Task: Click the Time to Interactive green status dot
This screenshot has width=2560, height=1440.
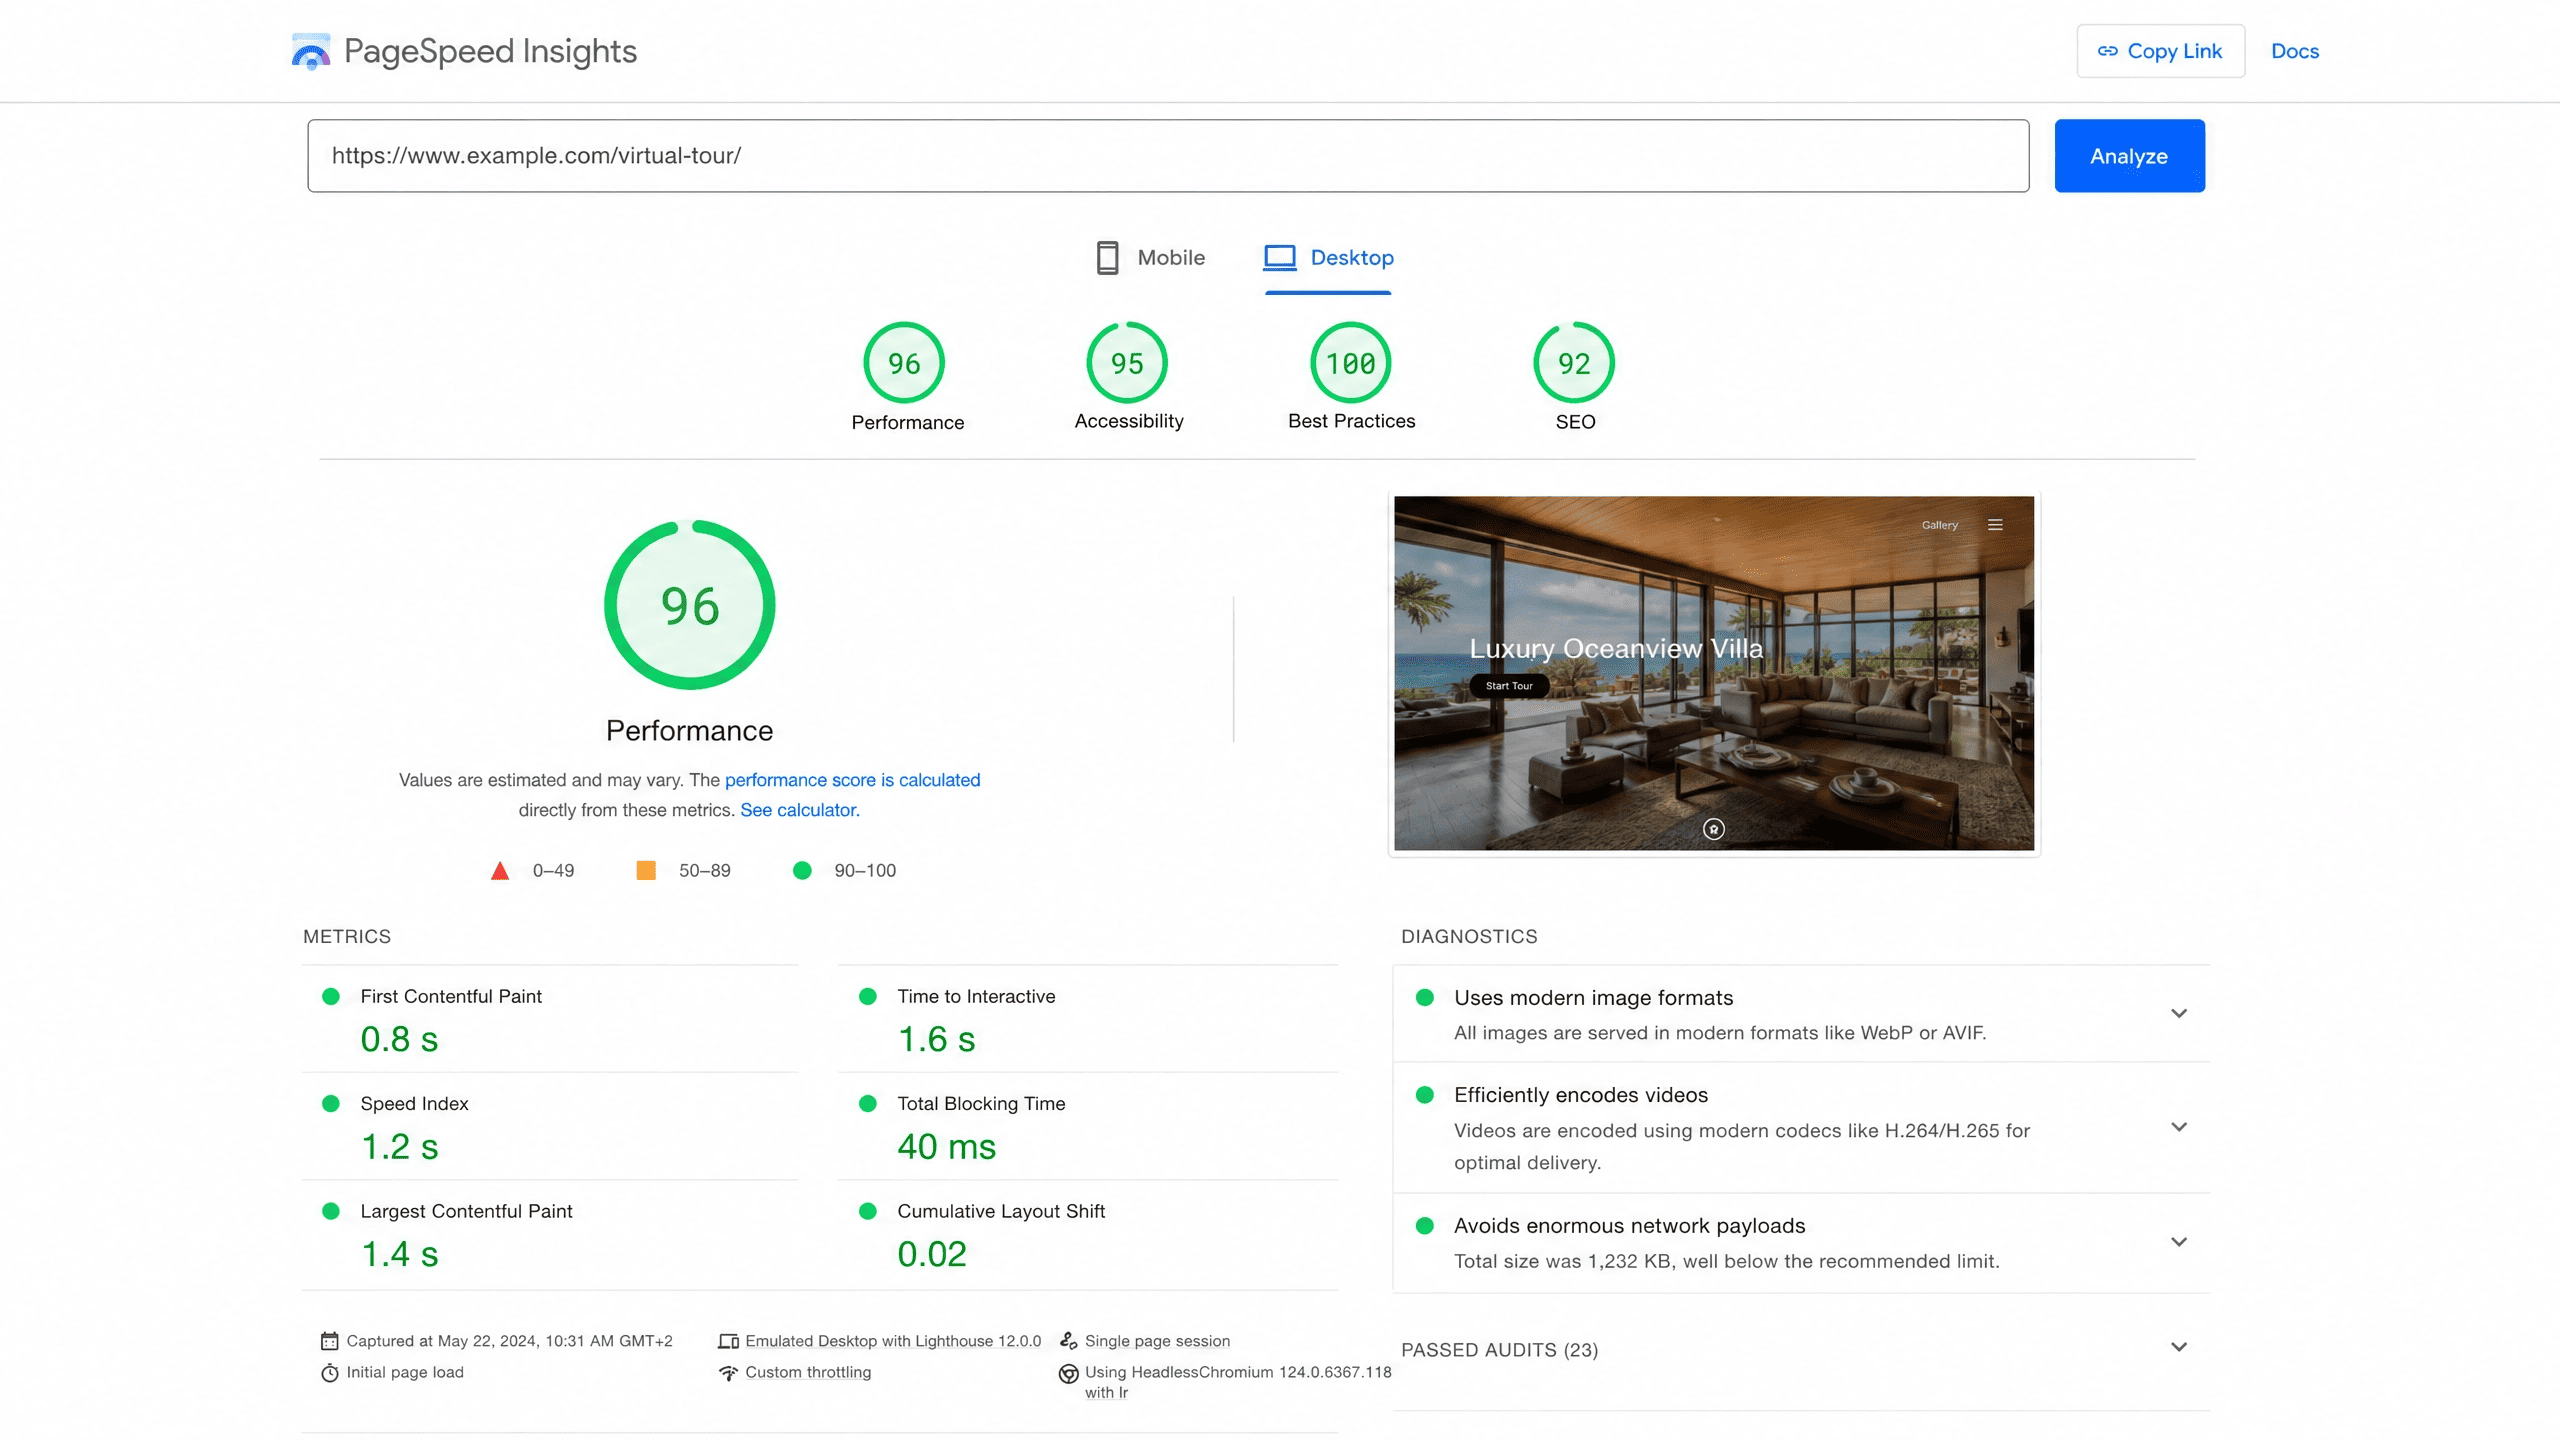Action: coord(868,996)
